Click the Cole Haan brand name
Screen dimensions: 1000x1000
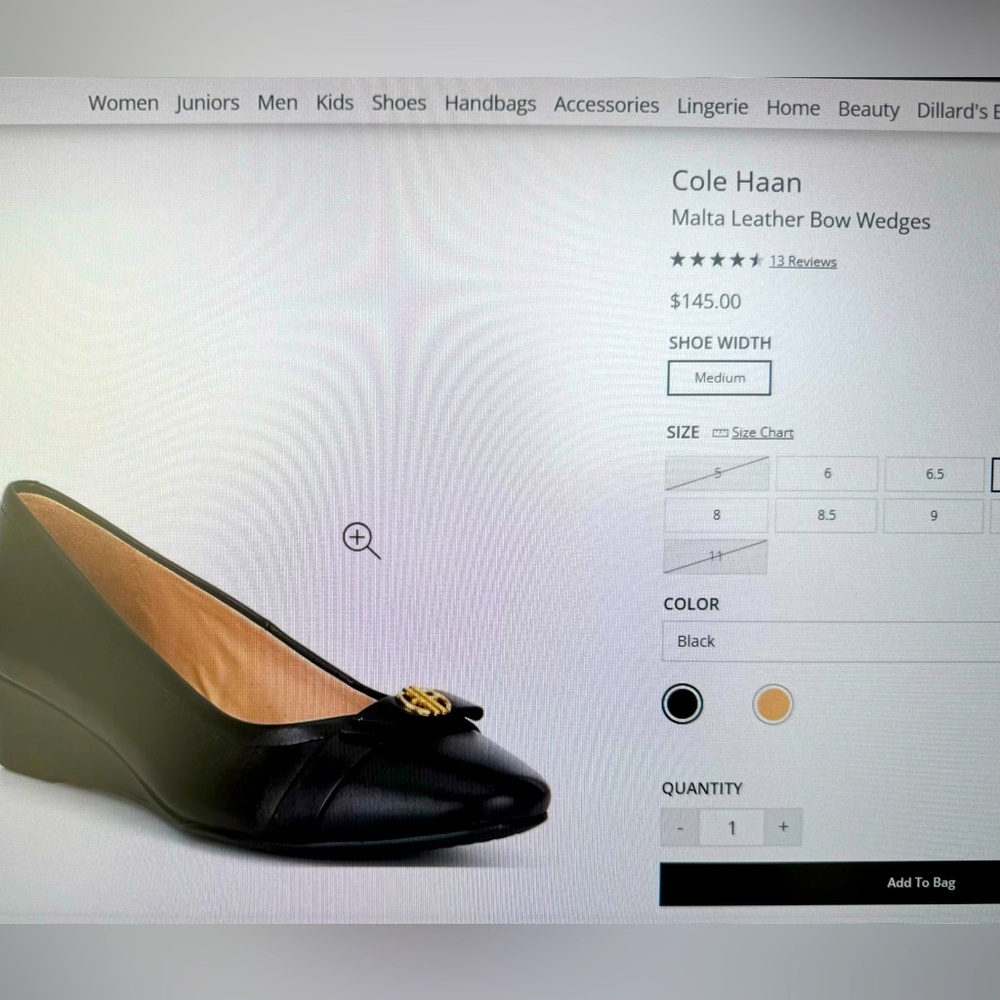pyautogui.click(x=737, y=182)
